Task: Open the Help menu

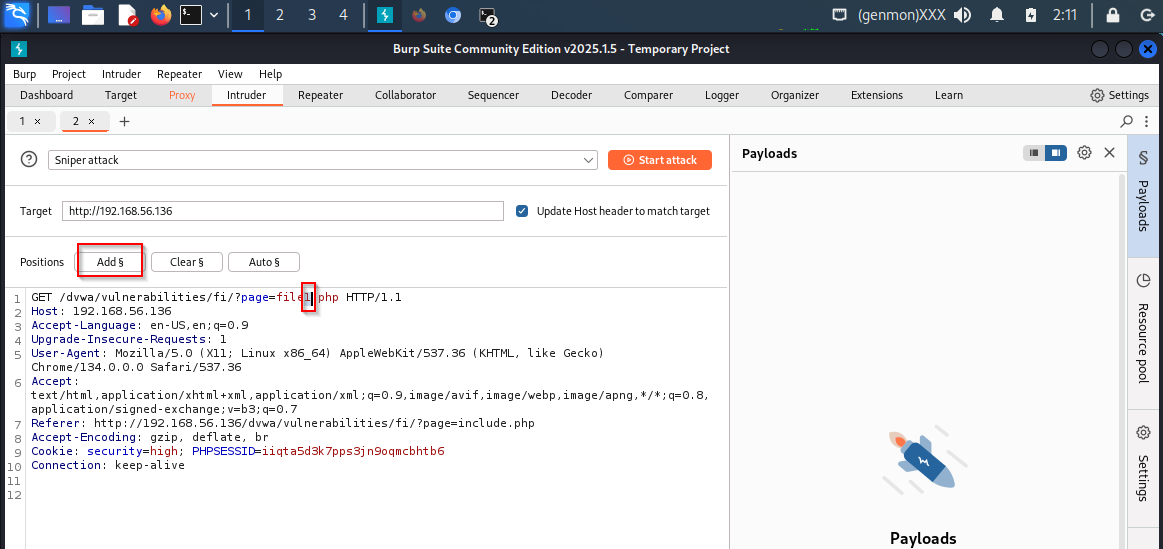Action: tap(271, 74)
